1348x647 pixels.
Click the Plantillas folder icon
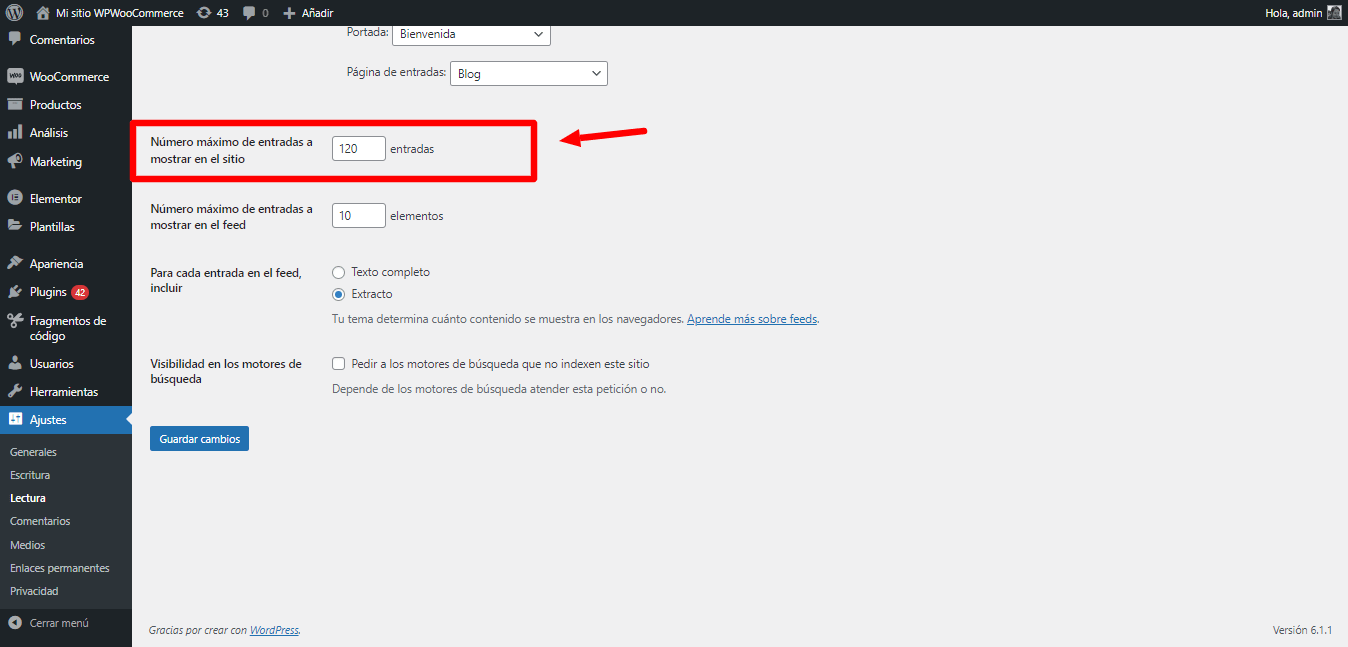[15, 227]
